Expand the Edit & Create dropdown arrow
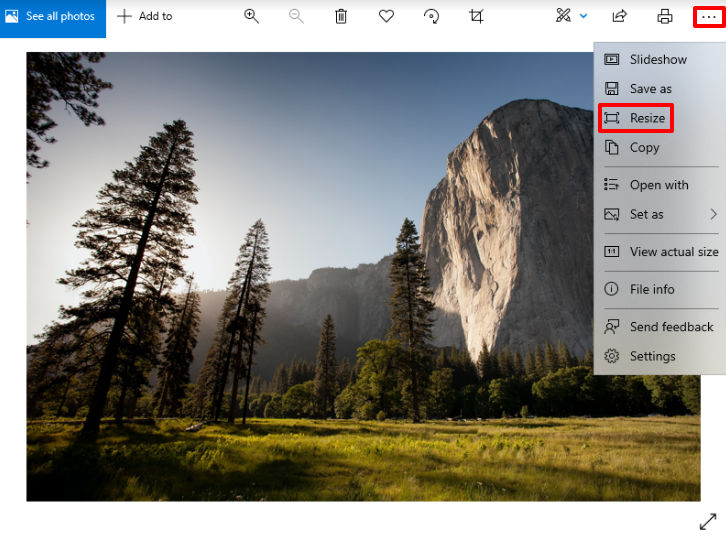Viewport: 726px width, 538px height. pos(584,16)
